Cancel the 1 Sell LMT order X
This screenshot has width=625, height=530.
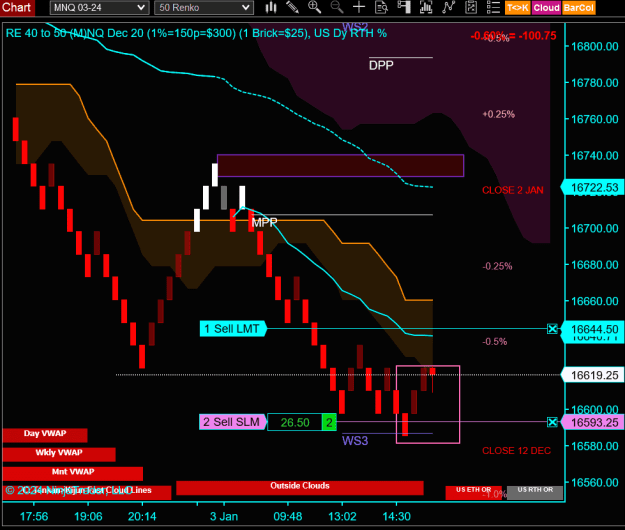point(552,329)
